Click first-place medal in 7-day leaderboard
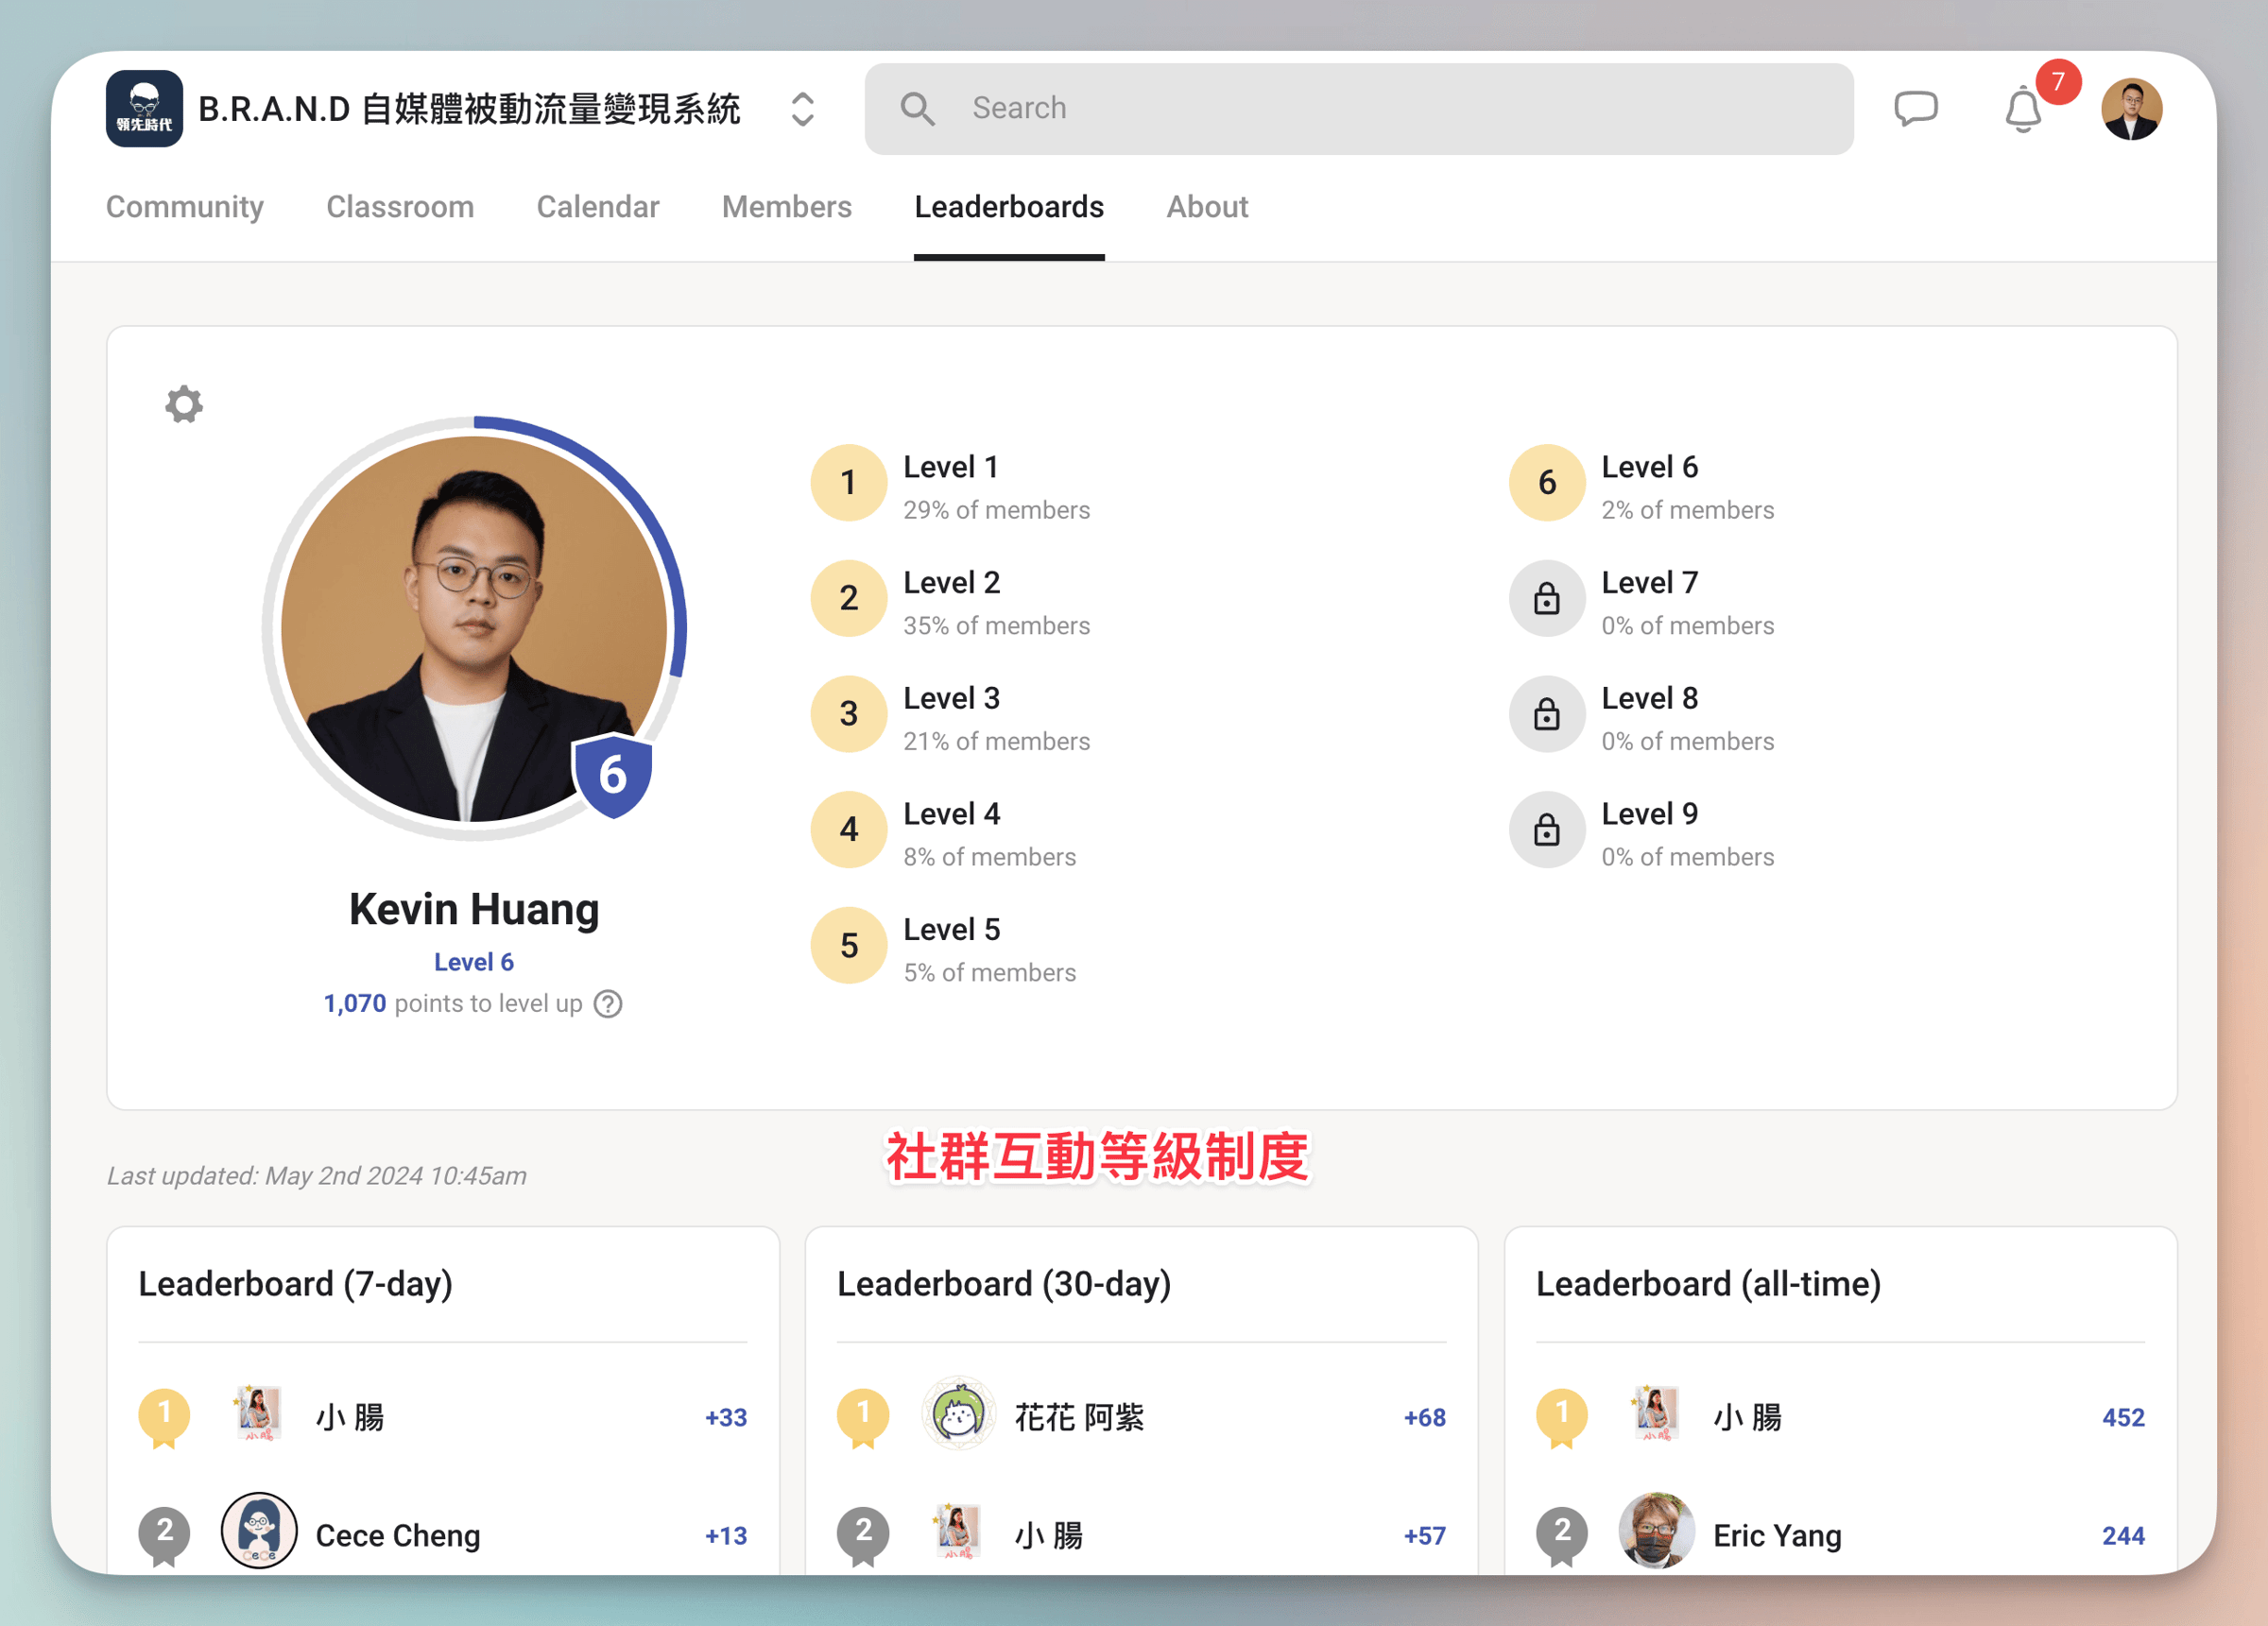 tap(164, 1417)
